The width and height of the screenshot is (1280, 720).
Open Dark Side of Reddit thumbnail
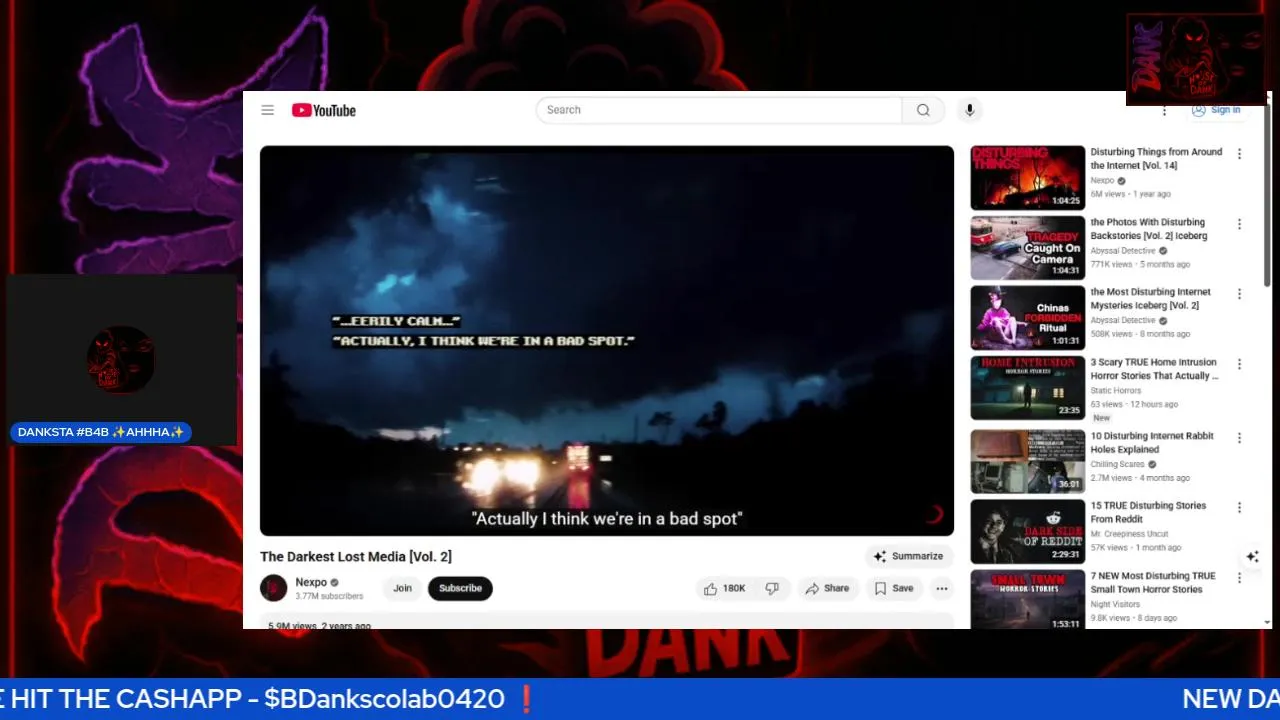pos(1027,531)
